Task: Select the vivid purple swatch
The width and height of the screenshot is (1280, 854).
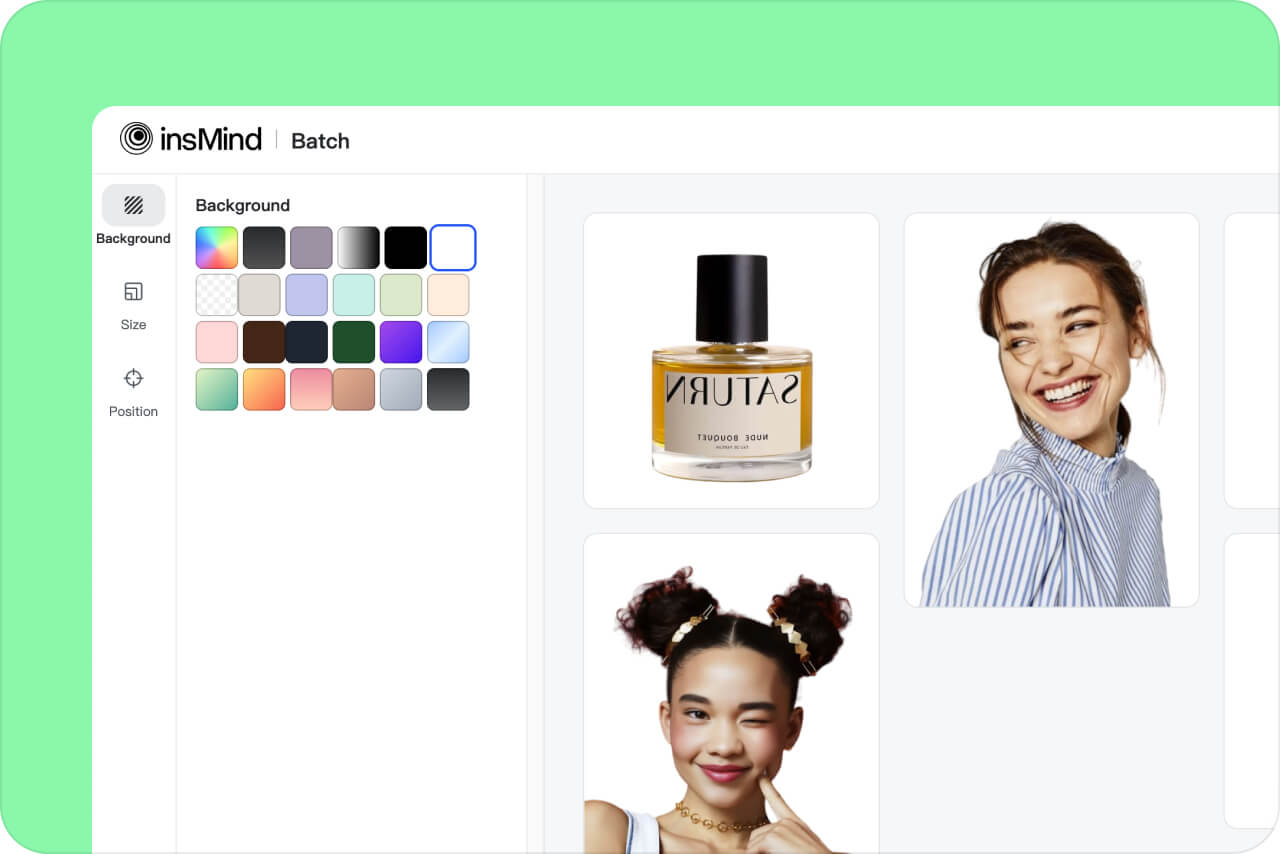Action: 400,342
